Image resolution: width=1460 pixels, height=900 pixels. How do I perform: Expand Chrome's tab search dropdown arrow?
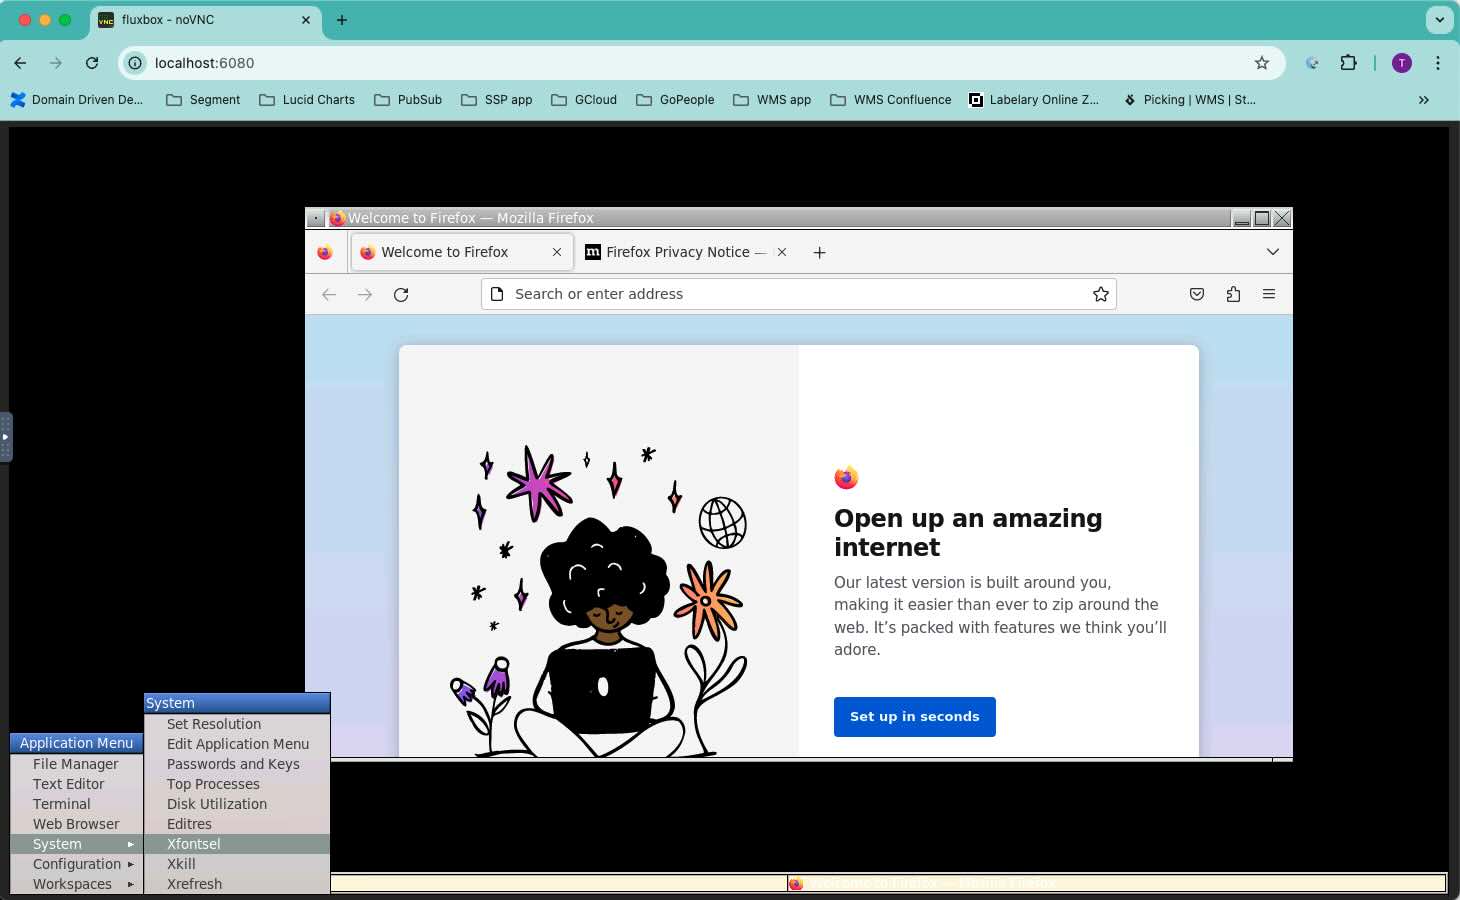[x=1439, y=20]
